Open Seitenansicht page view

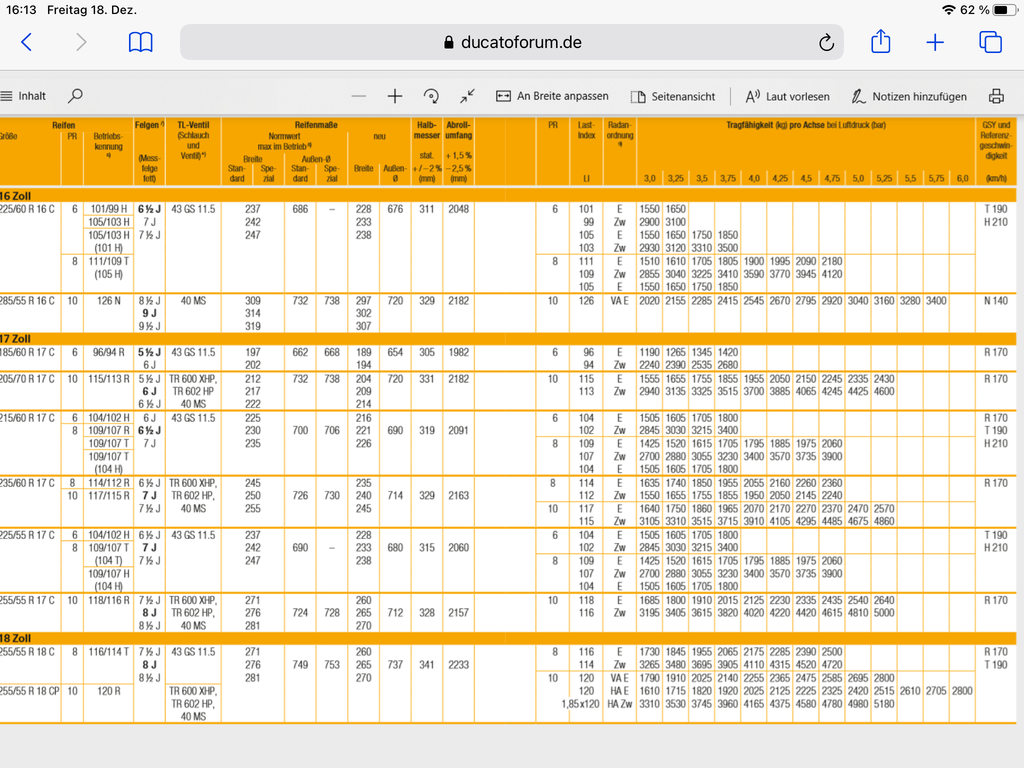point(673,96)
